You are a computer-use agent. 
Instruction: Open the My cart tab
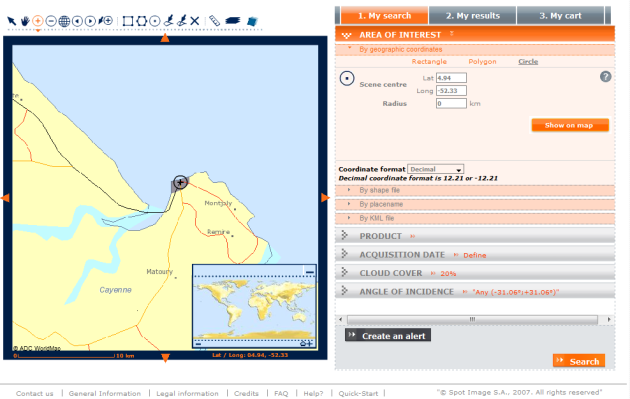[x=560, y=16]
